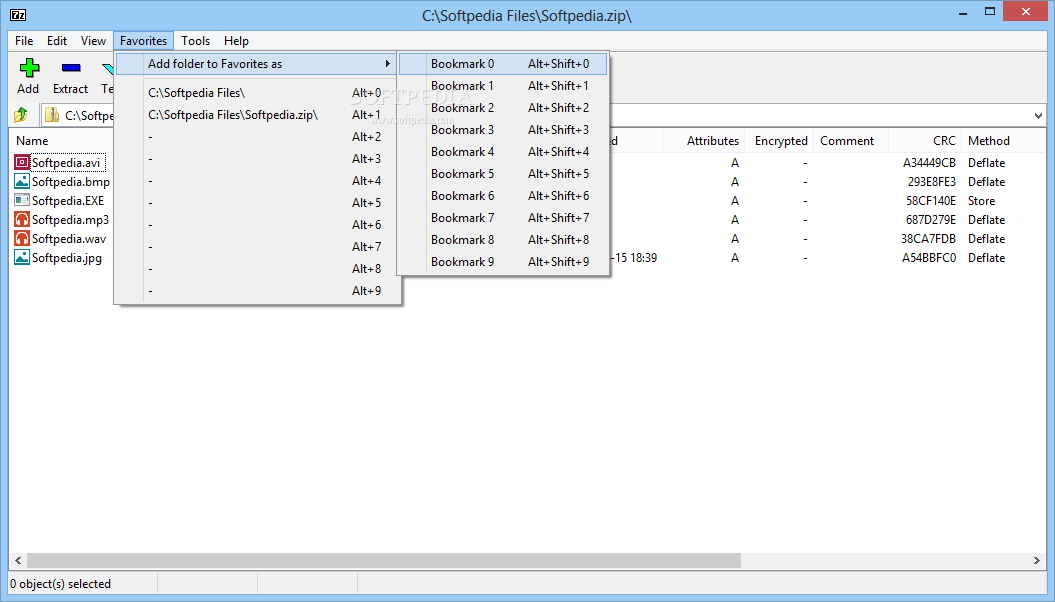Sort by the Encrypted column header
1055x602 pixels.
click(781, 141)
